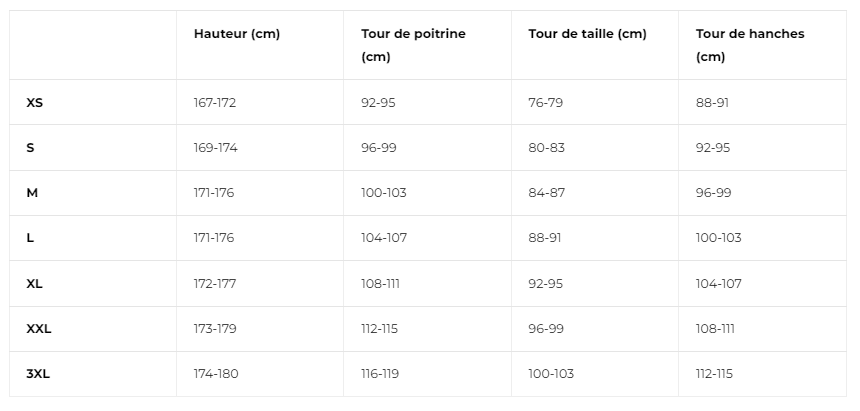The image size is (860, 411).
Task: Select the XXL size row label
Action: tap(38, 329)
